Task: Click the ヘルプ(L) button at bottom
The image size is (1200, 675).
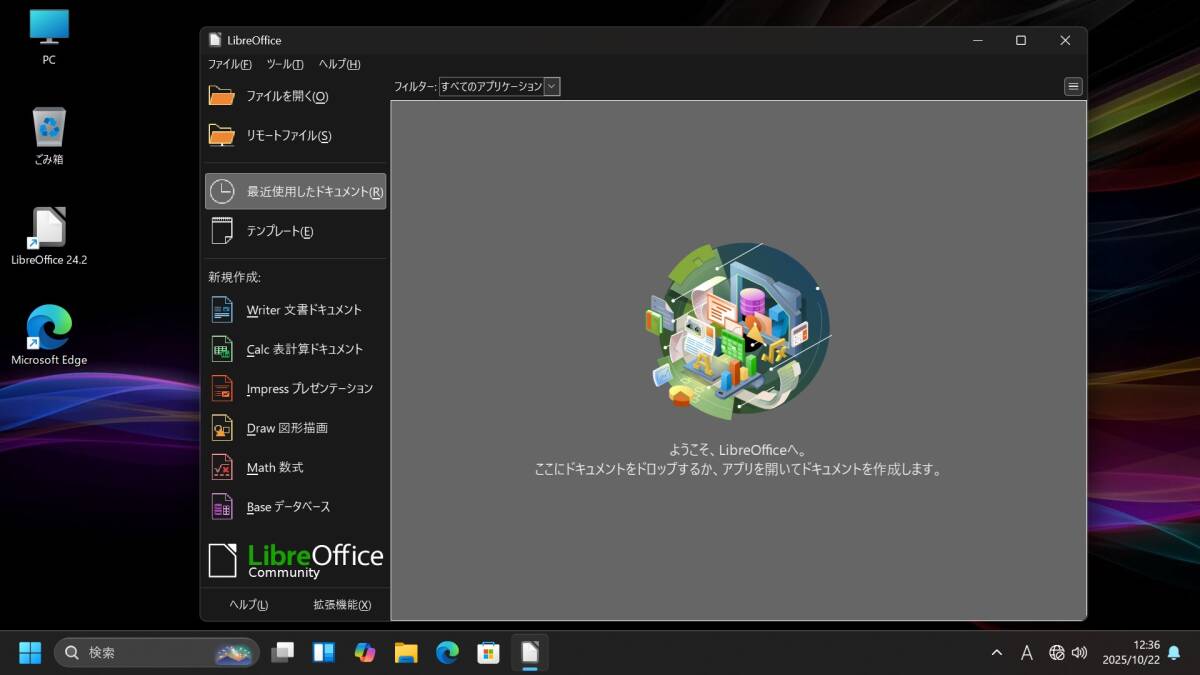Action: [249, 605]
